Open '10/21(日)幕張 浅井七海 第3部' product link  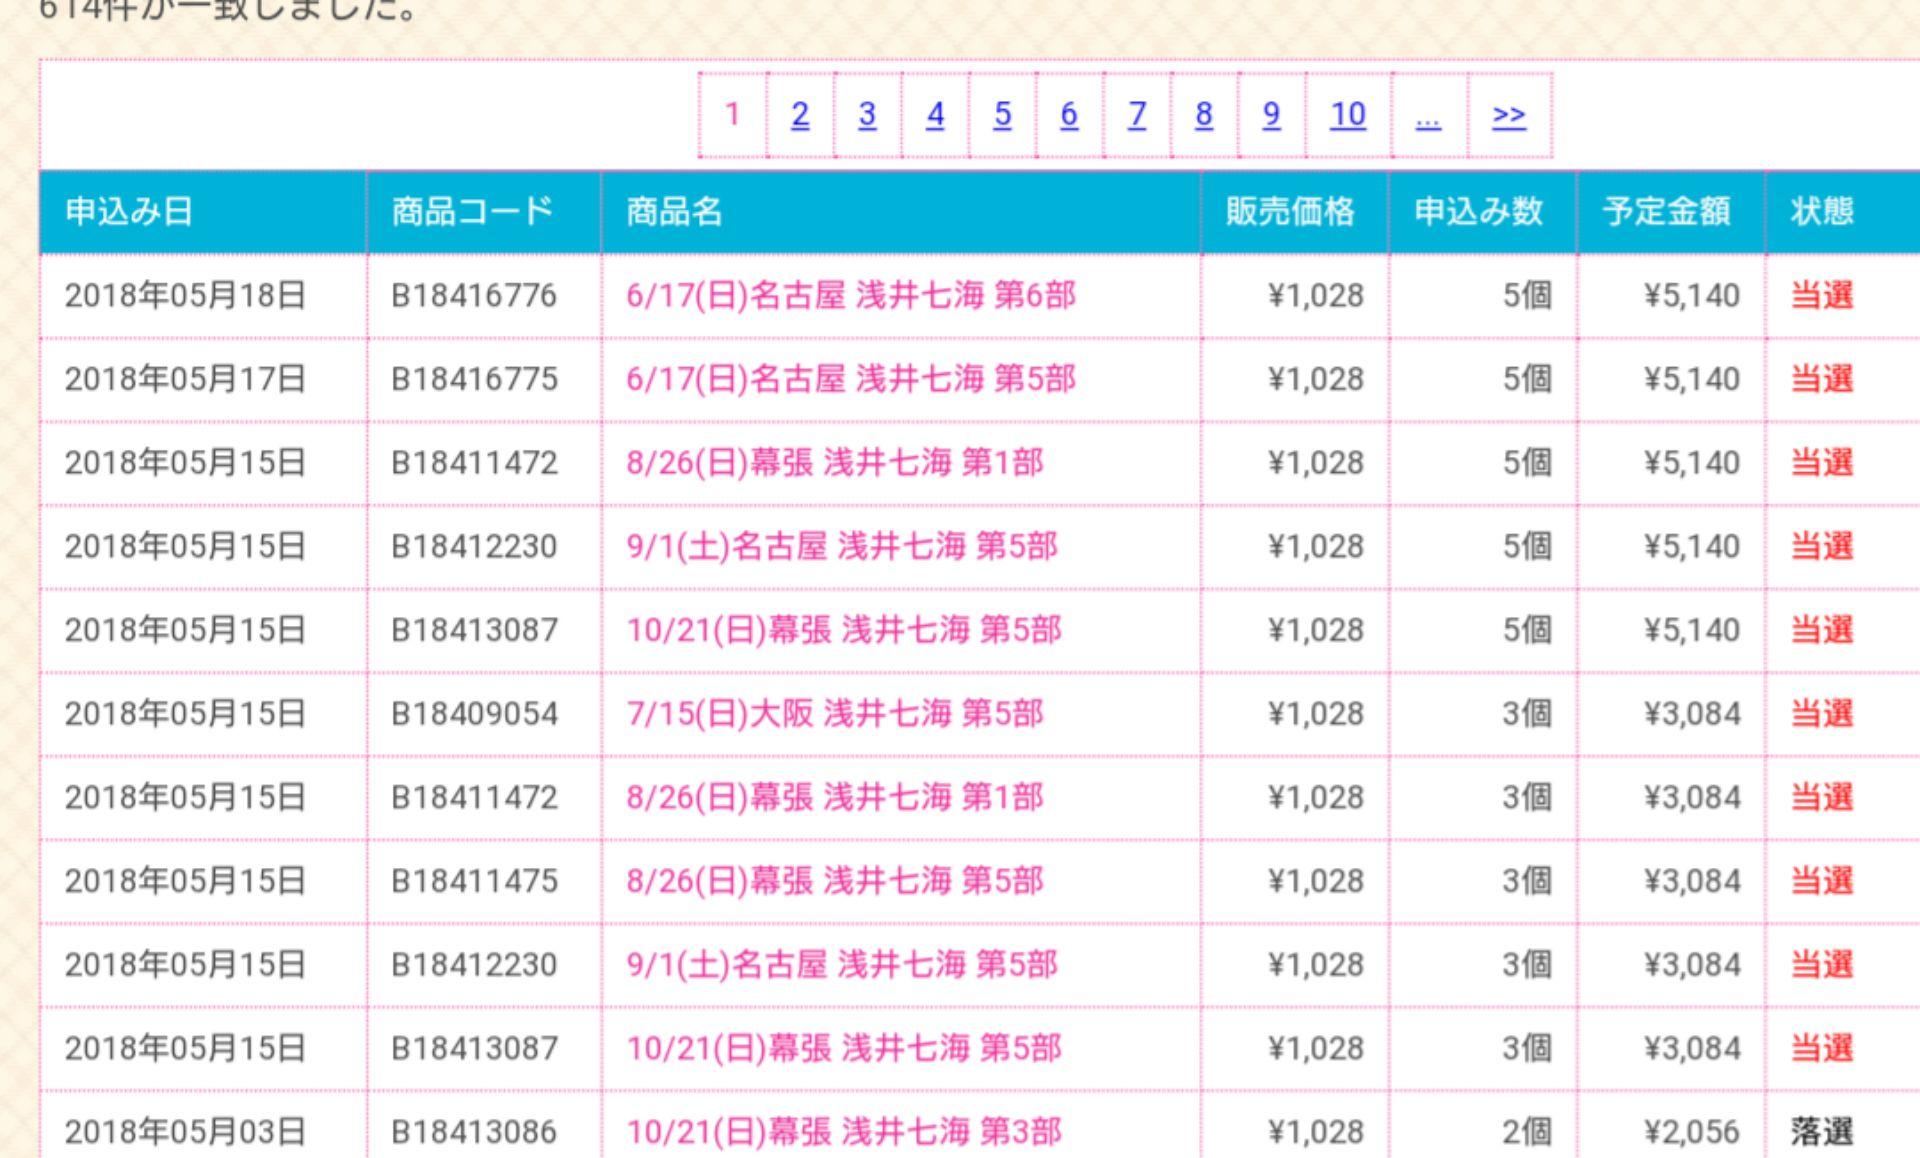tap(844, 1131)
